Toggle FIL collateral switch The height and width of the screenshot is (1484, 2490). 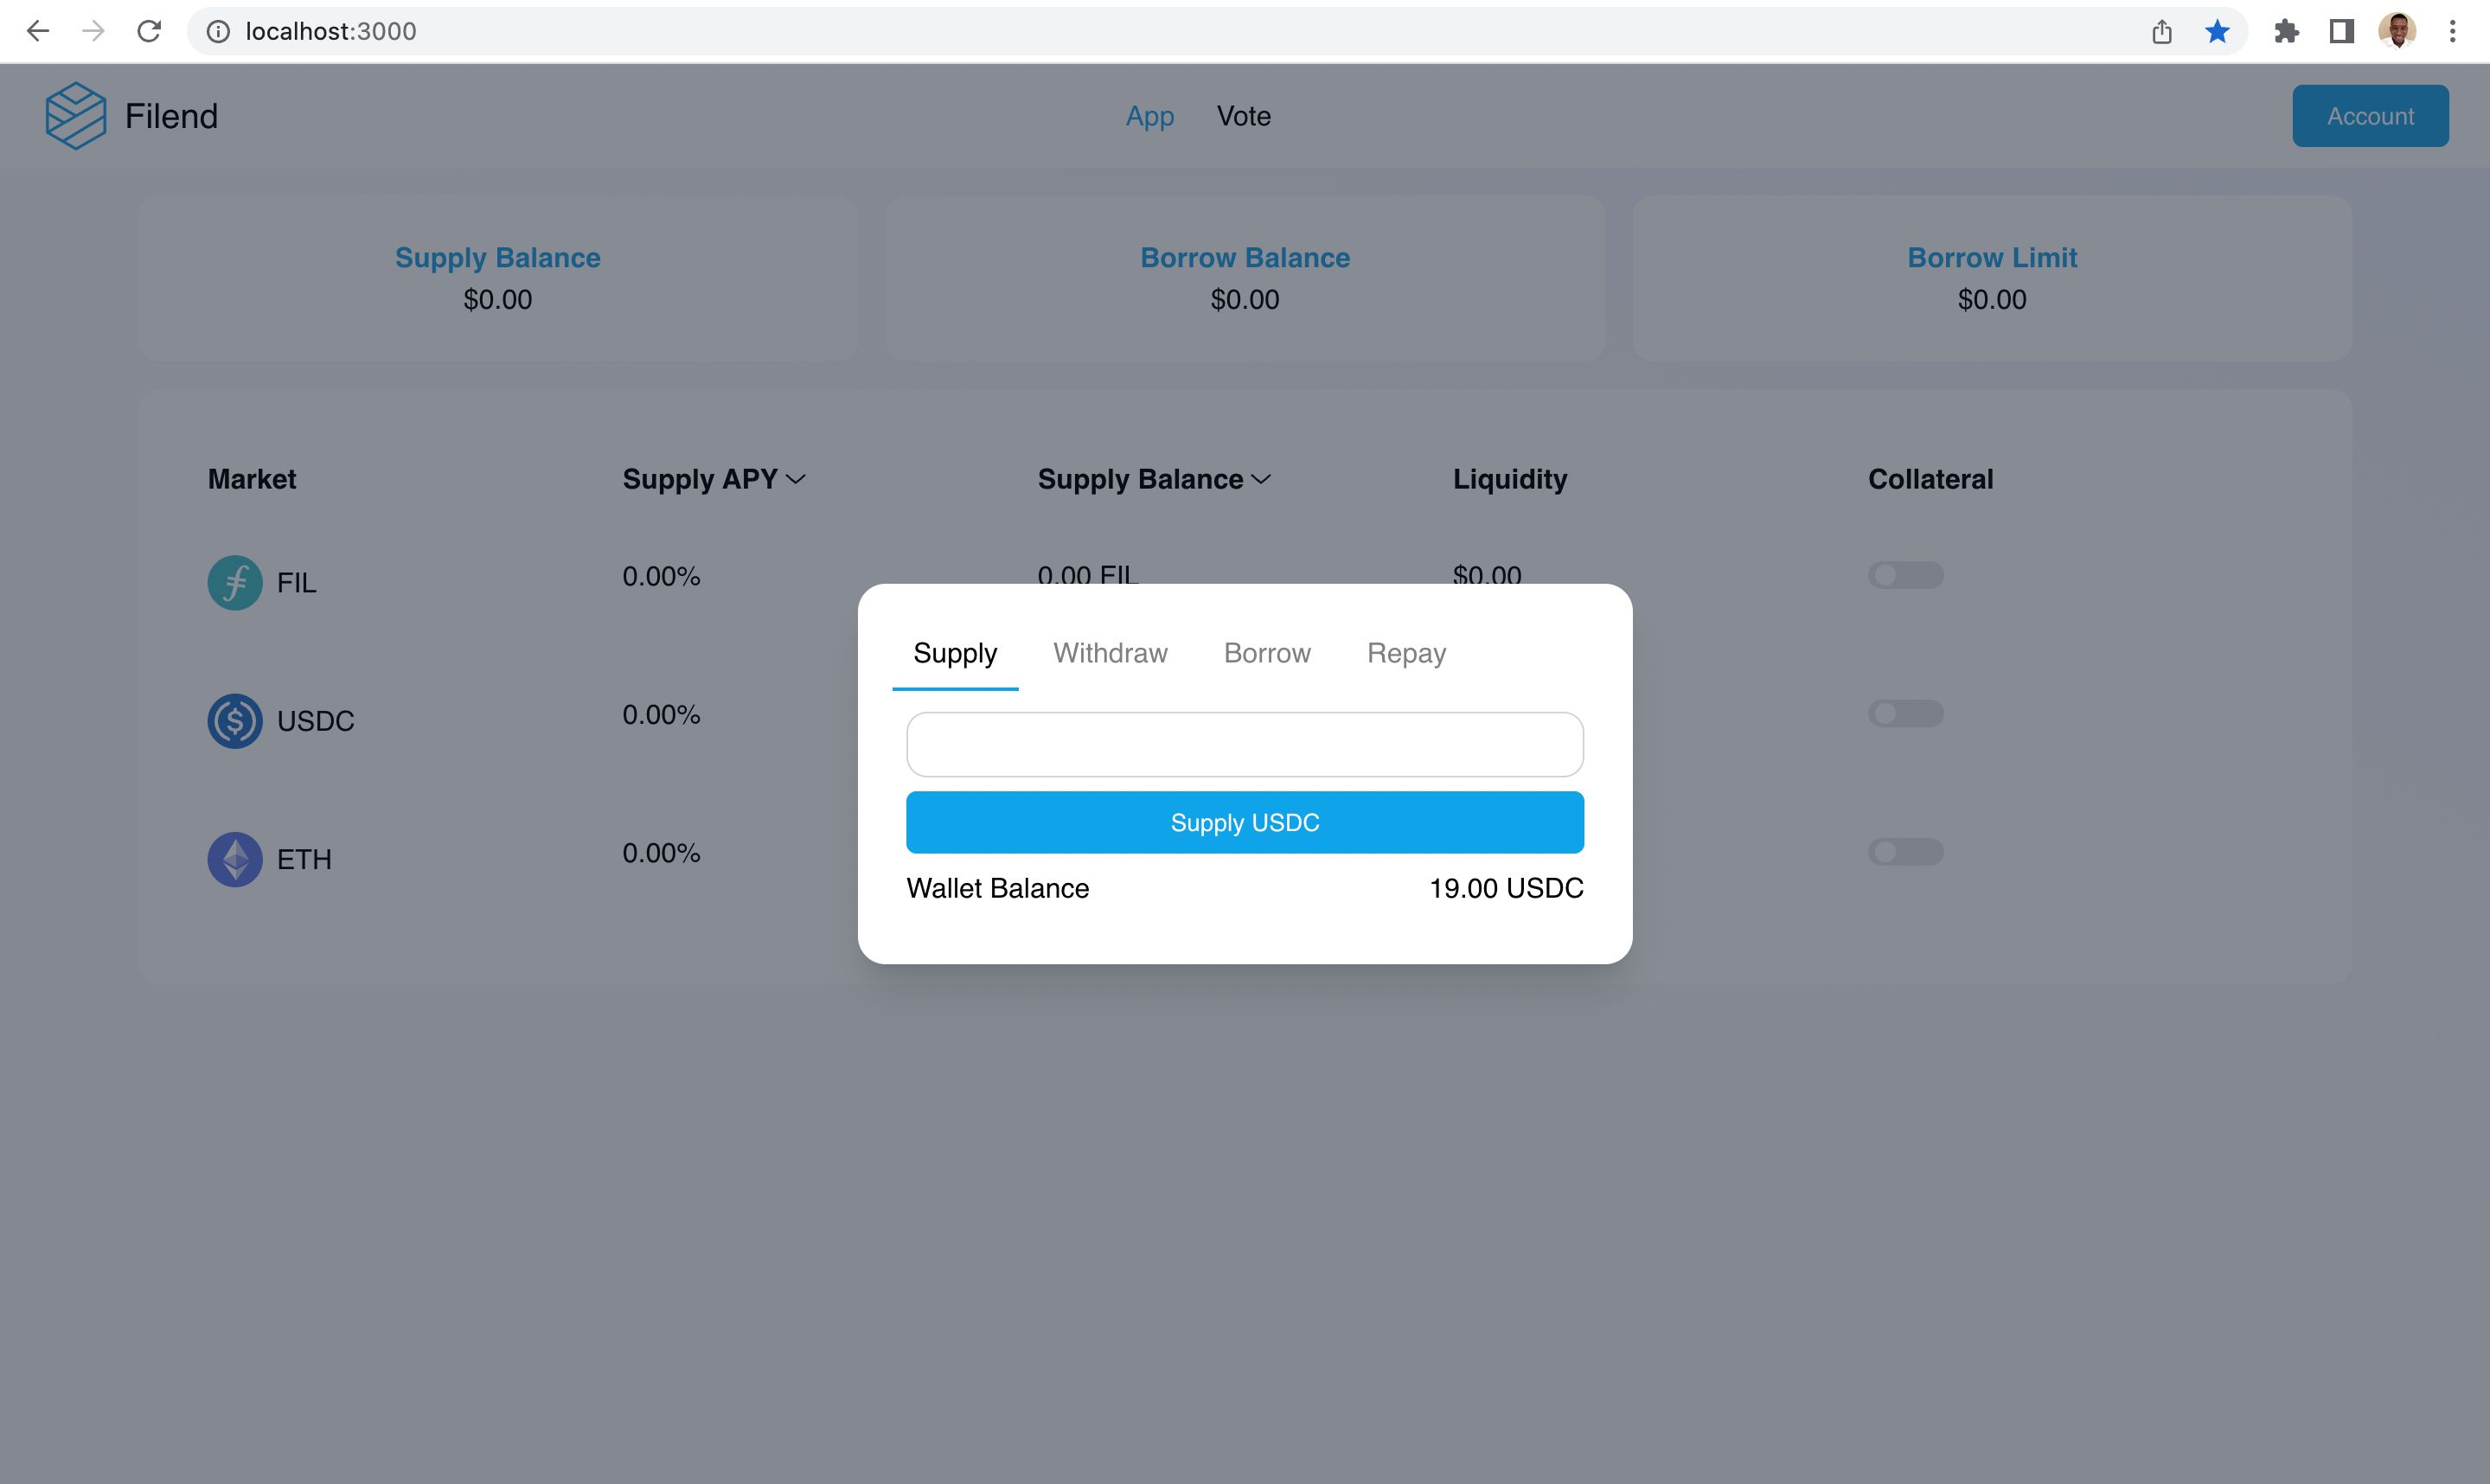point(1905,575)
